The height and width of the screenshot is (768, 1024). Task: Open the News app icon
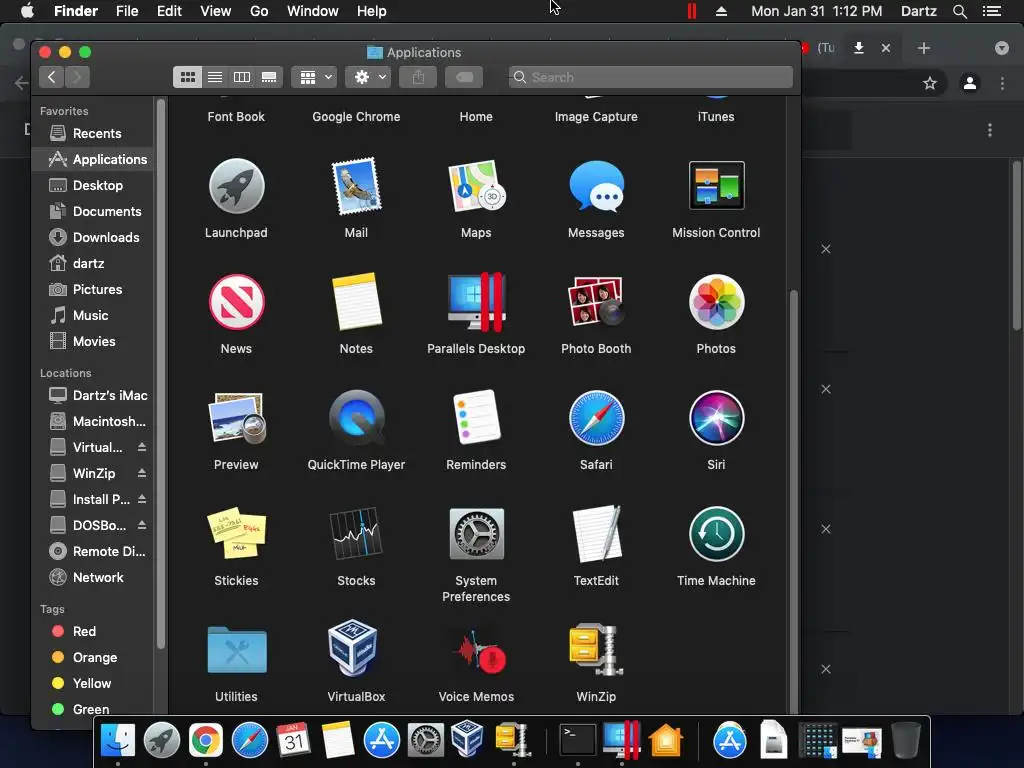tap(236, 302)
